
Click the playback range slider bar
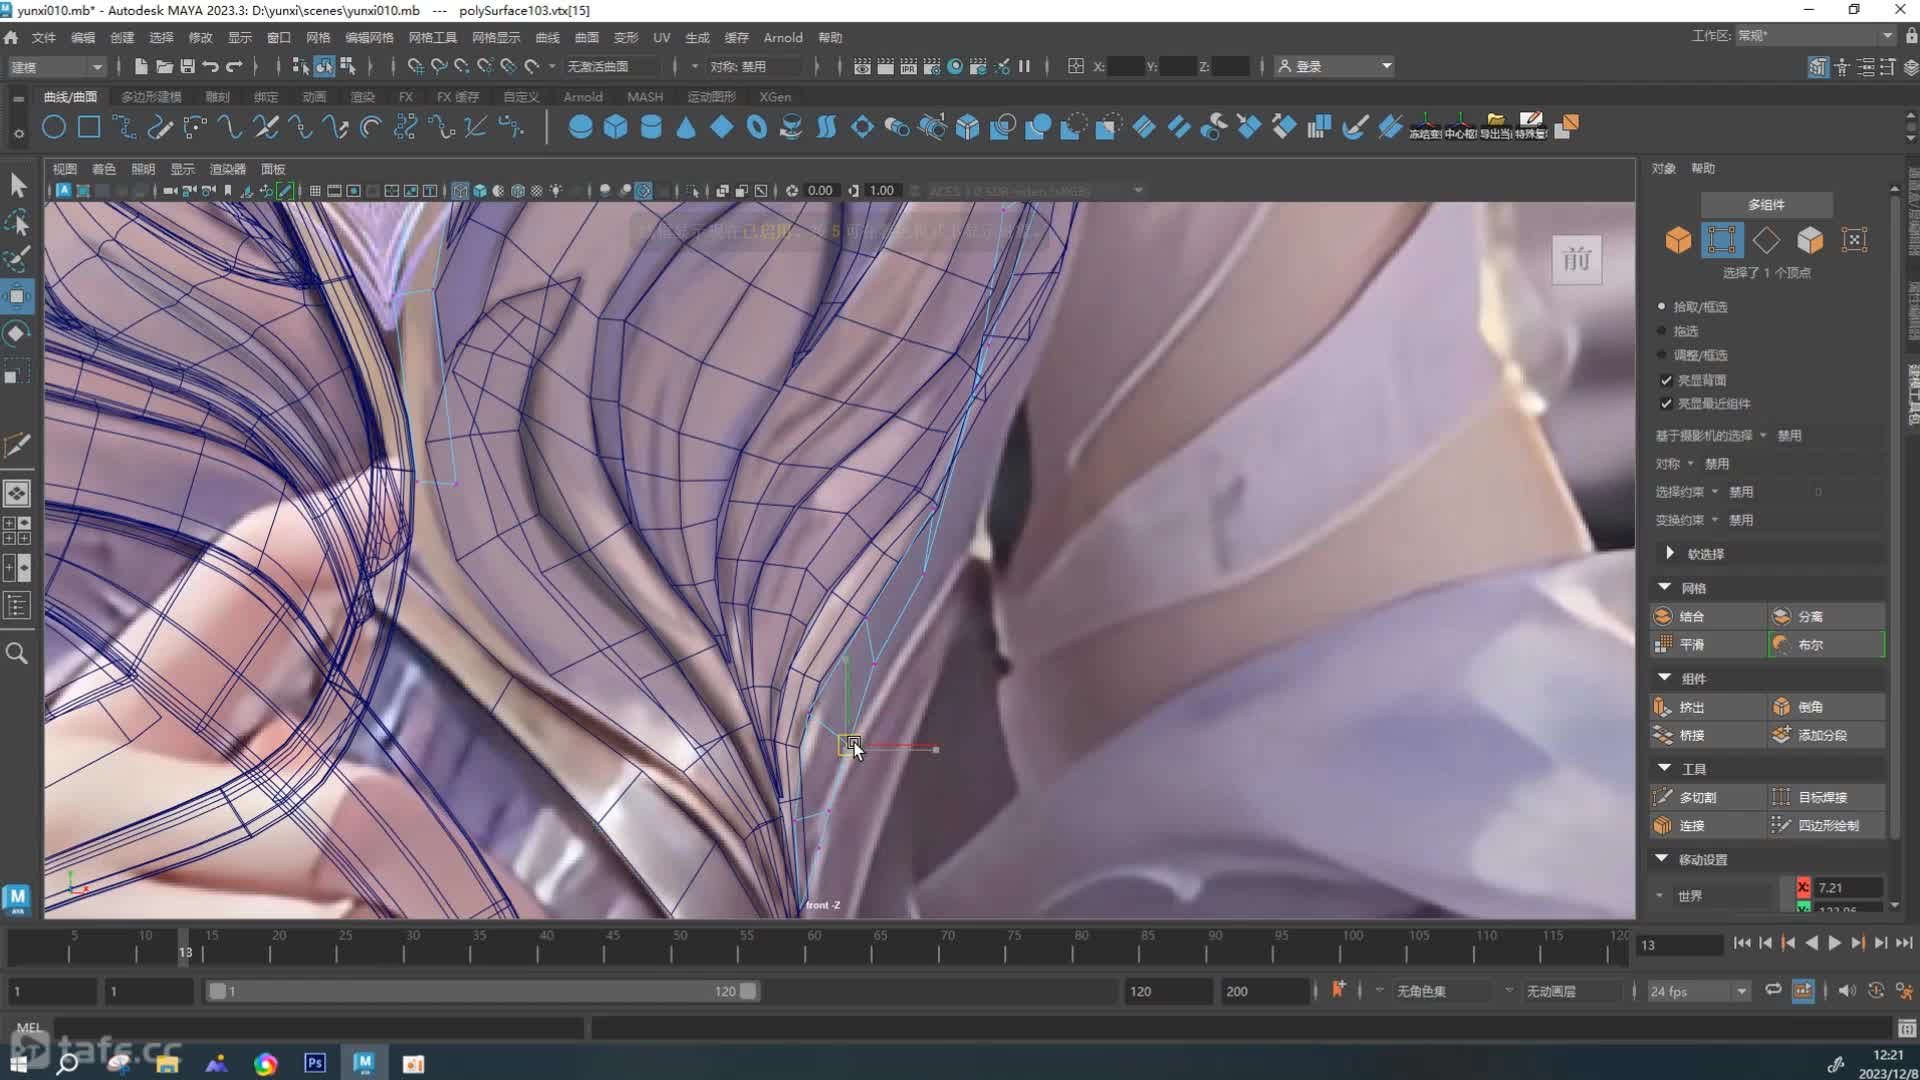pos(483,991)
